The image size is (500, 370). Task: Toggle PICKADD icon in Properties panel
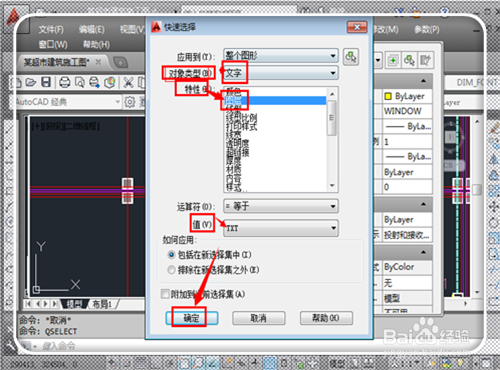tap(393, 61)
